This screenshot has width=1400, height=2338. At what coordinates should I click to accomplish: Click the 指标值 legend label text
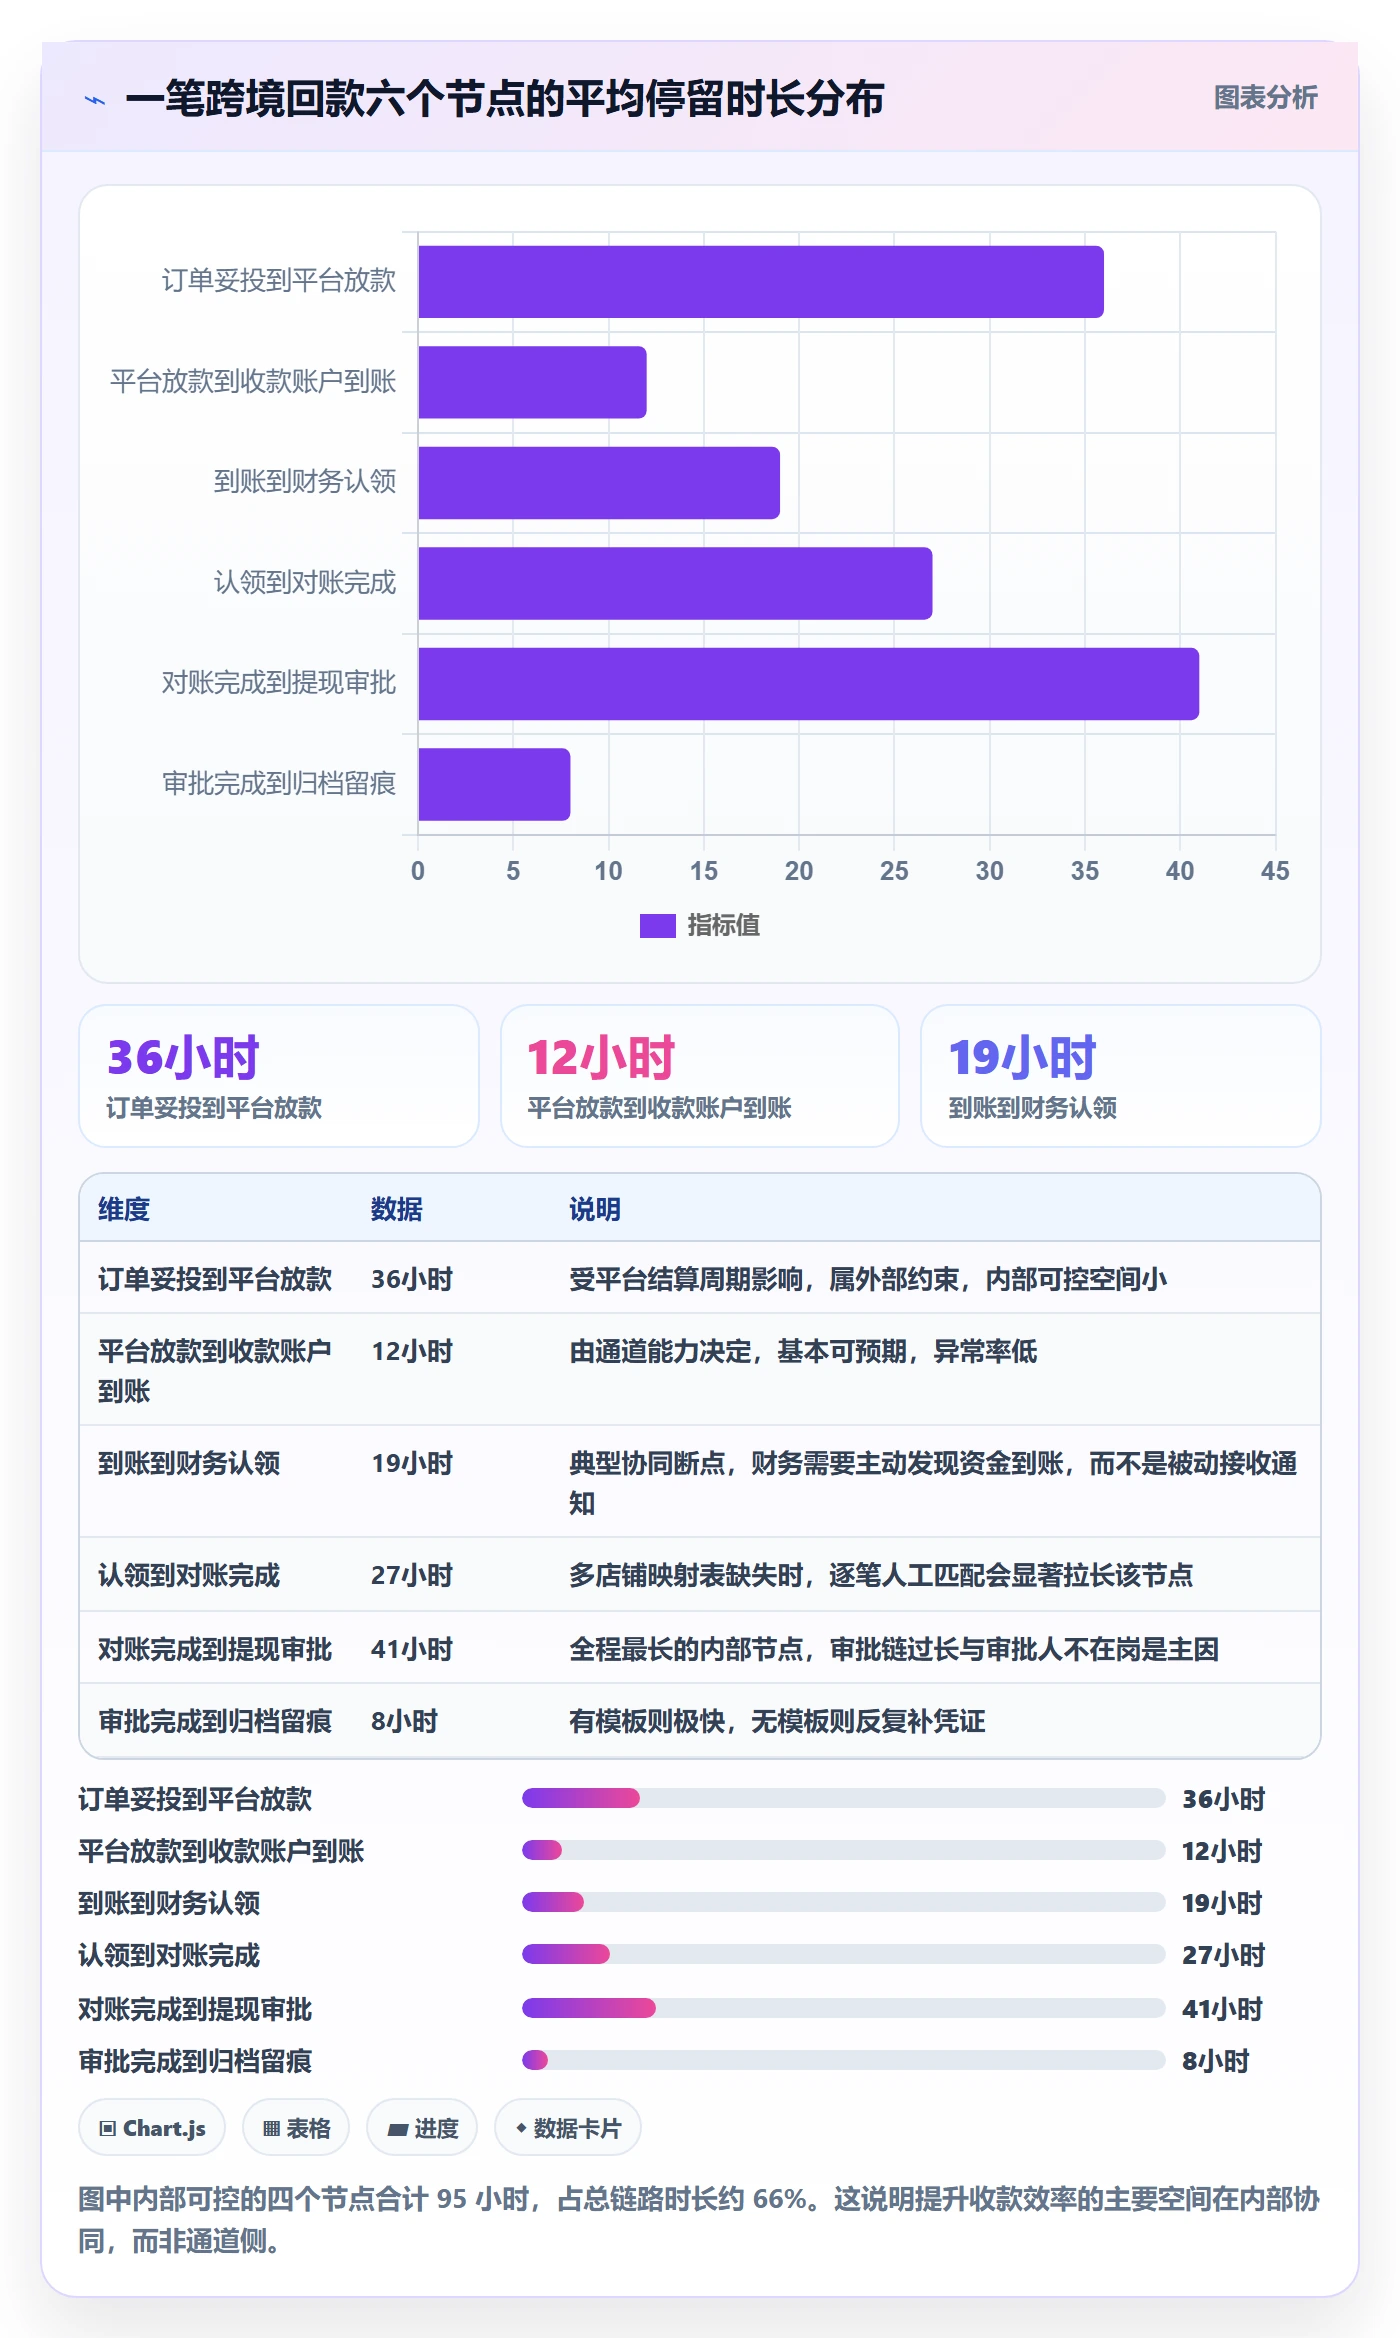click(x=723, y=926)
